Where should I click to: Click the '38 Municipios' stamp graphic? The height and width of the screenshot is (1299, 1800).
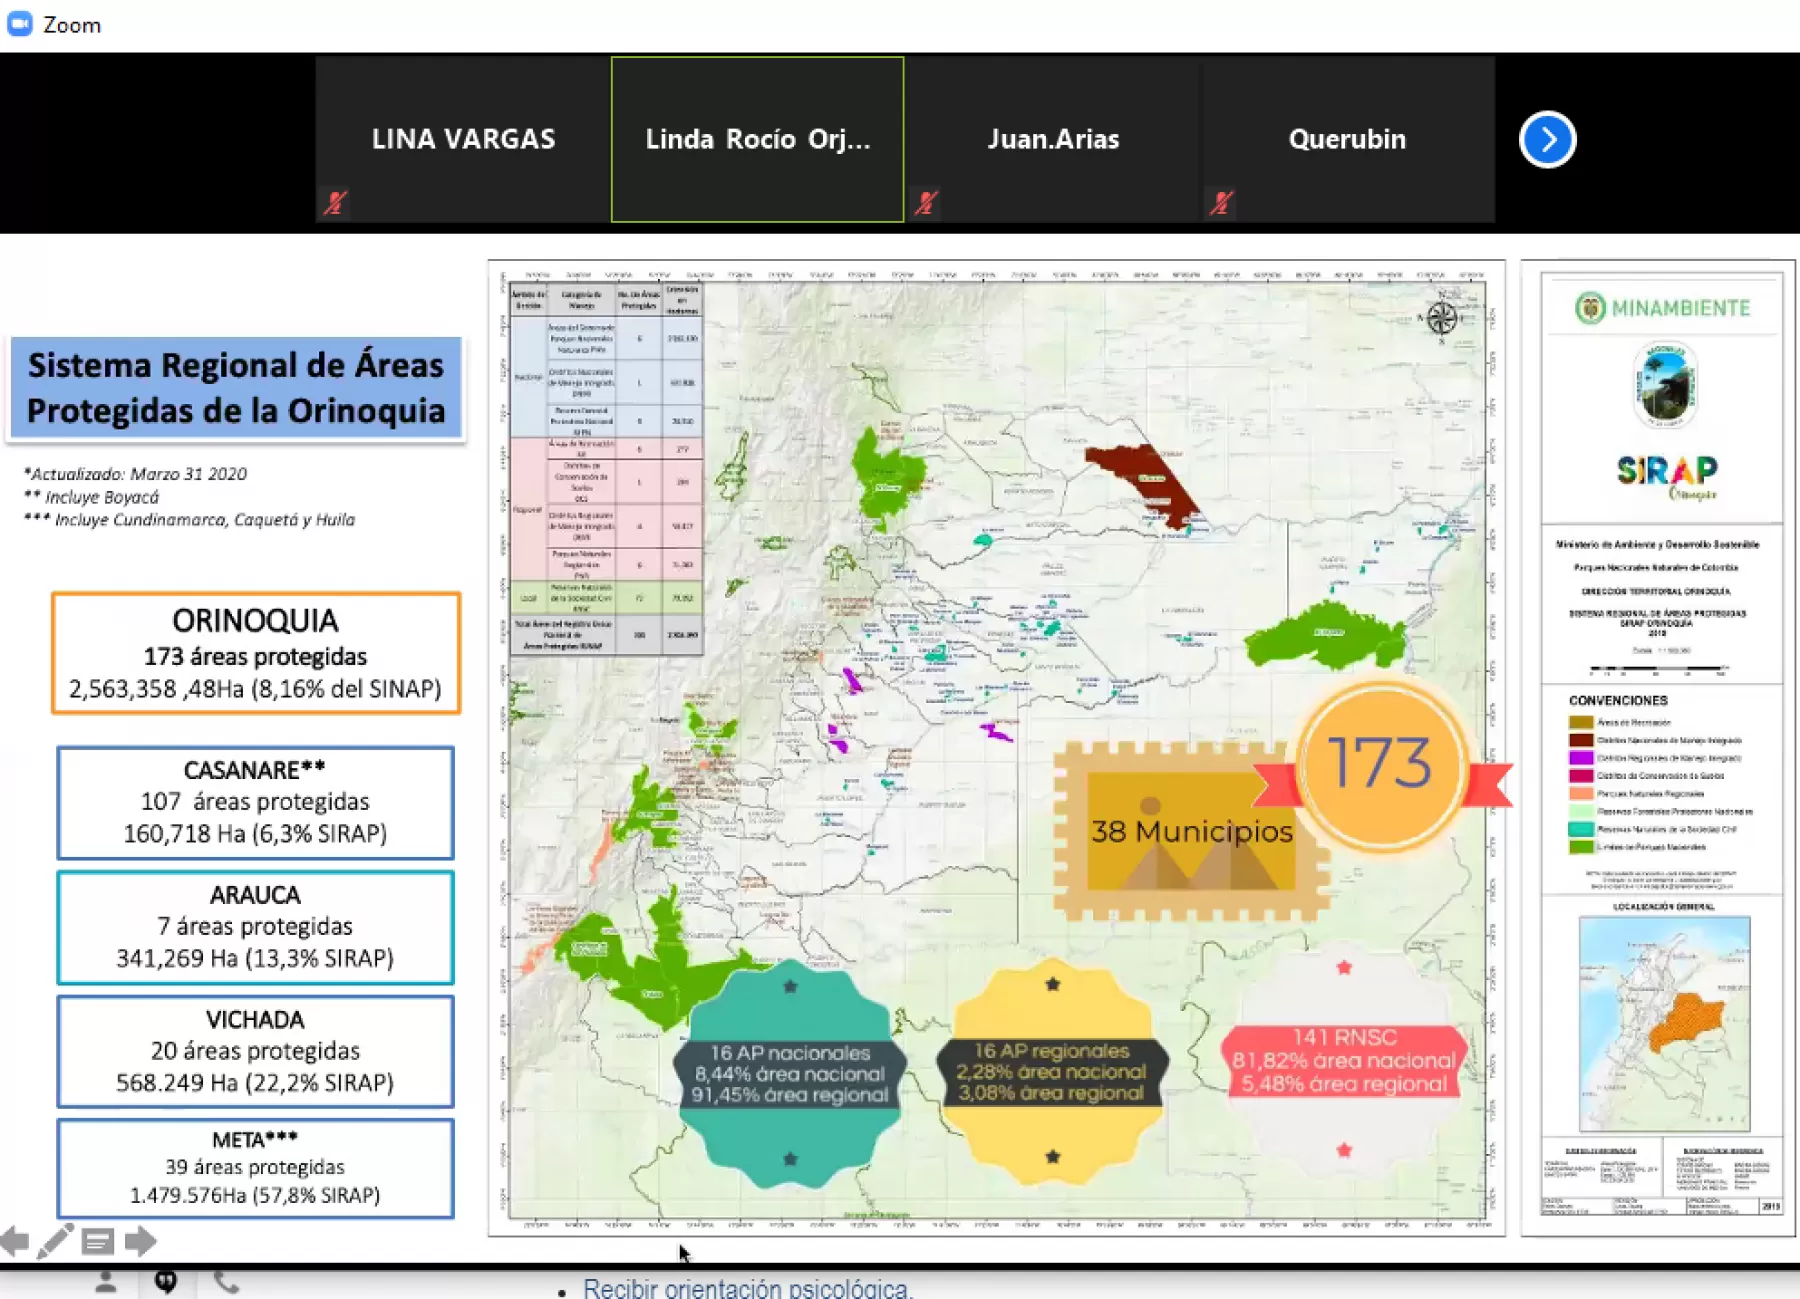[1190, 831]
